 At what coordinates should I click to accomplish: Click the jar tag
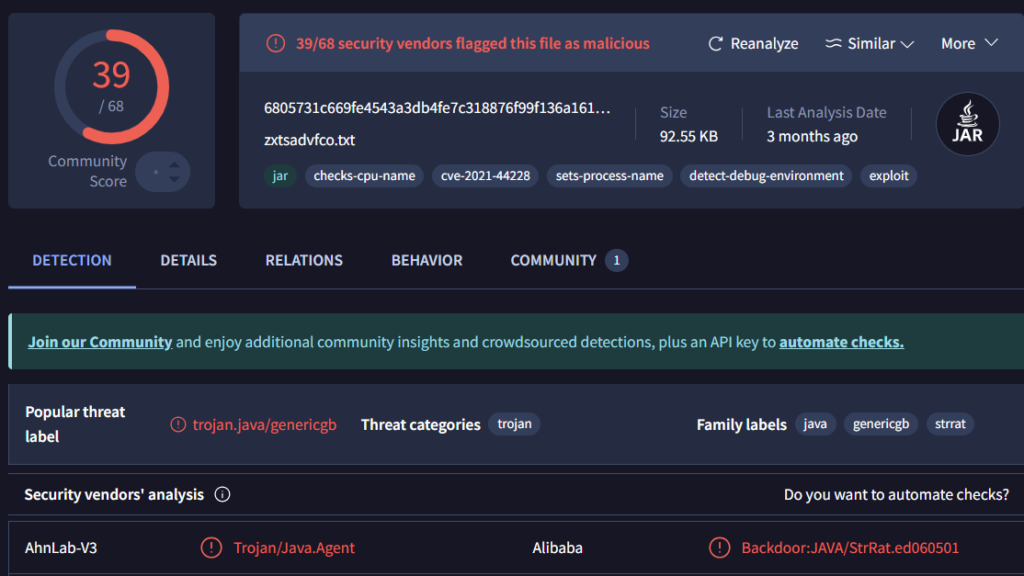click(x=280, y=176)
